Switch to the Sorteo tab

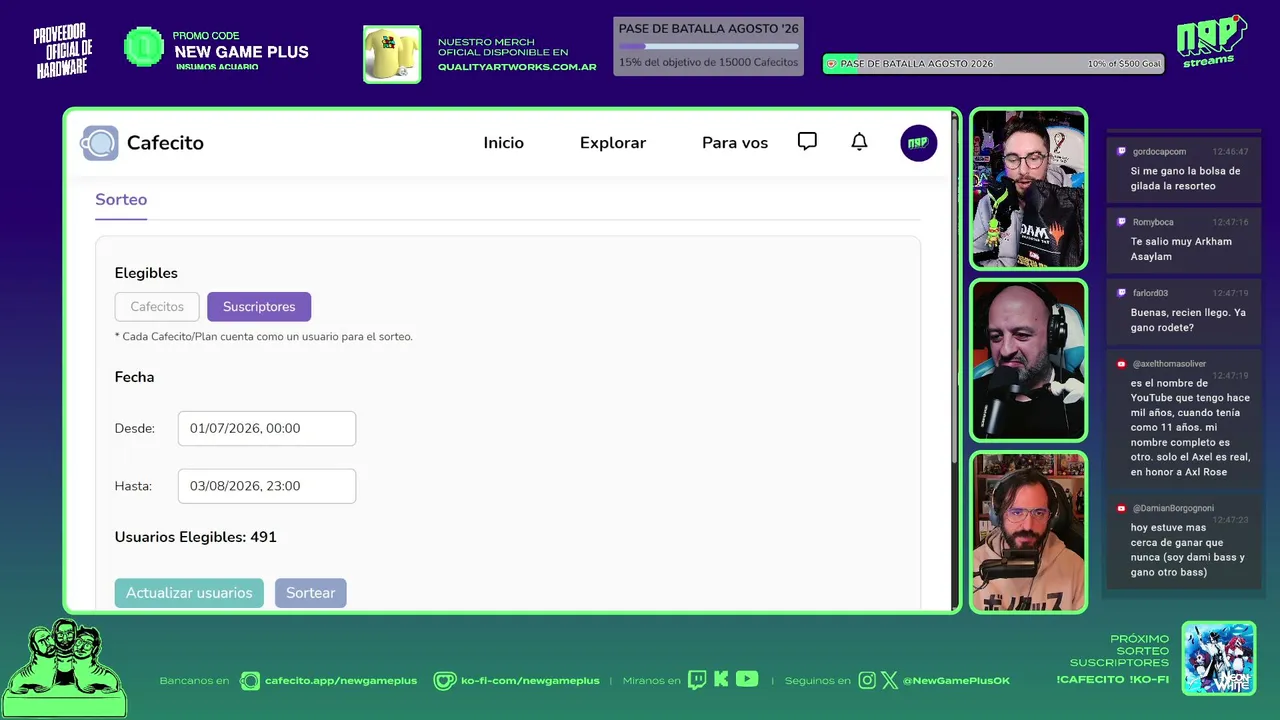[121, 200]
